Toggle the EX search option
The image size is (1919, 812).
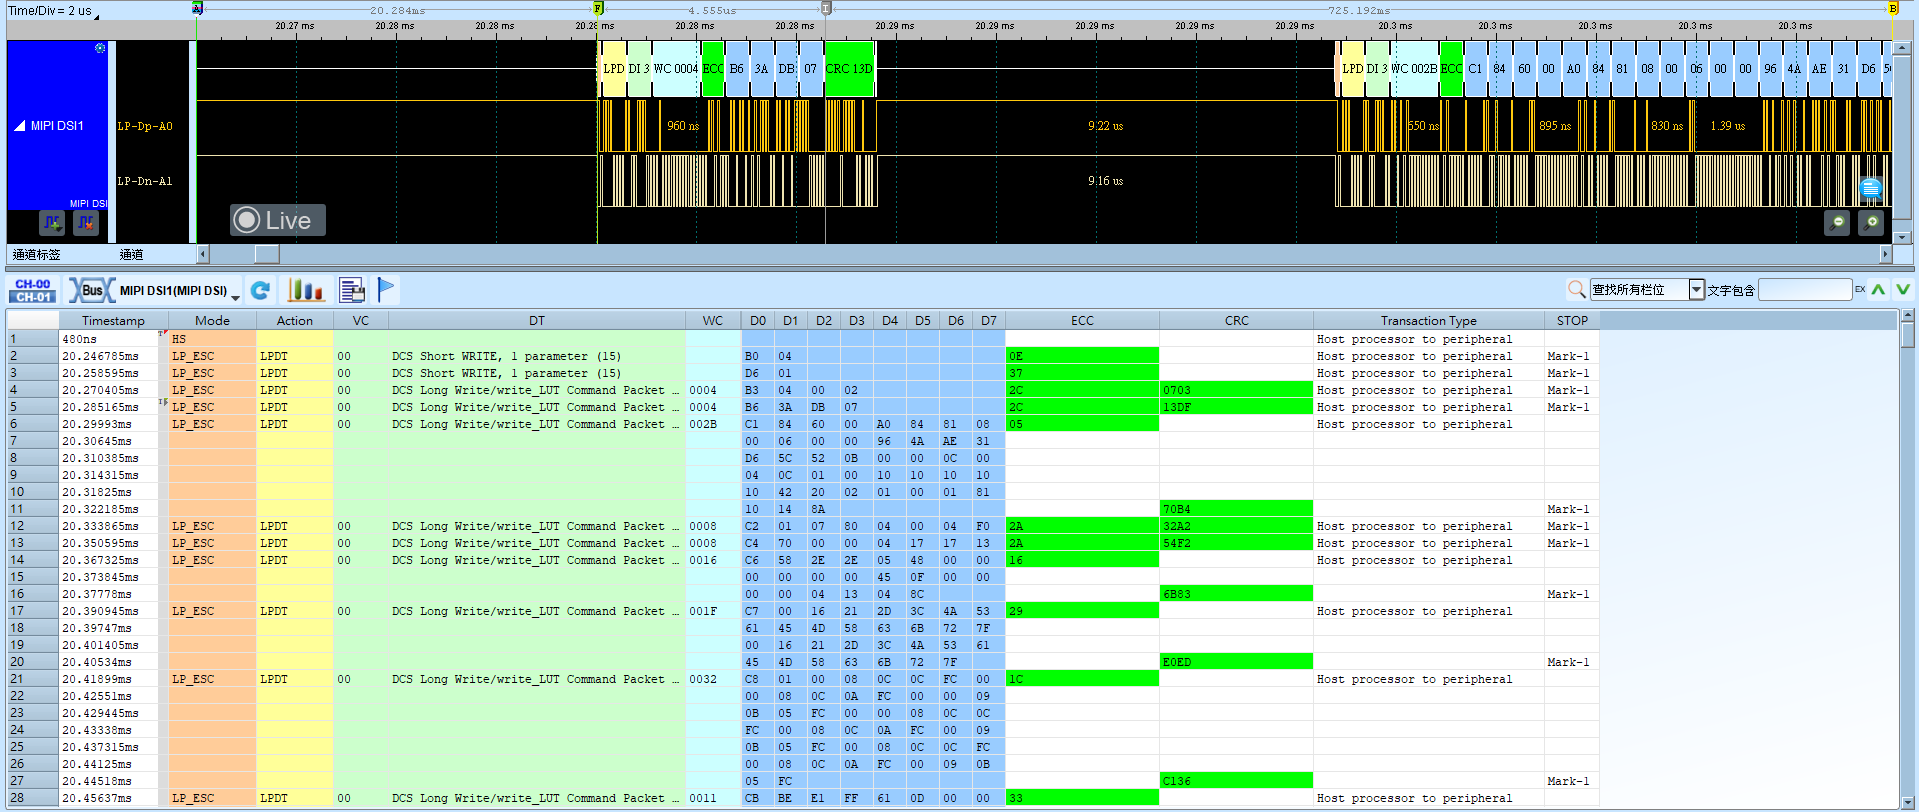point(1860,290)
